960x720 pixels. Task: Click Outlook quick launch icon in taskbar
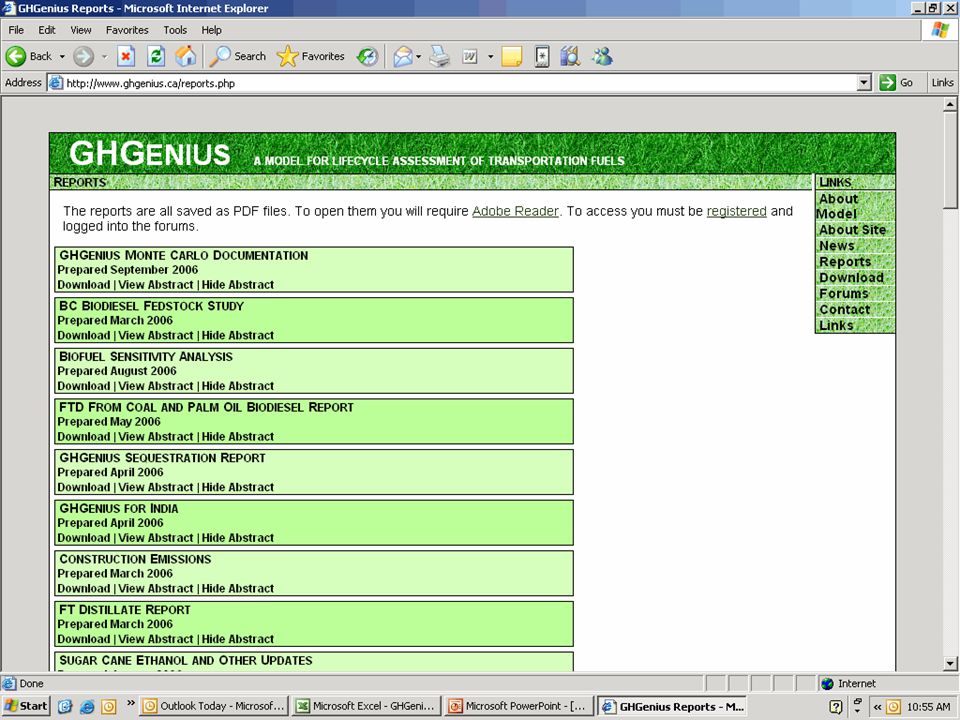point(108,707)
